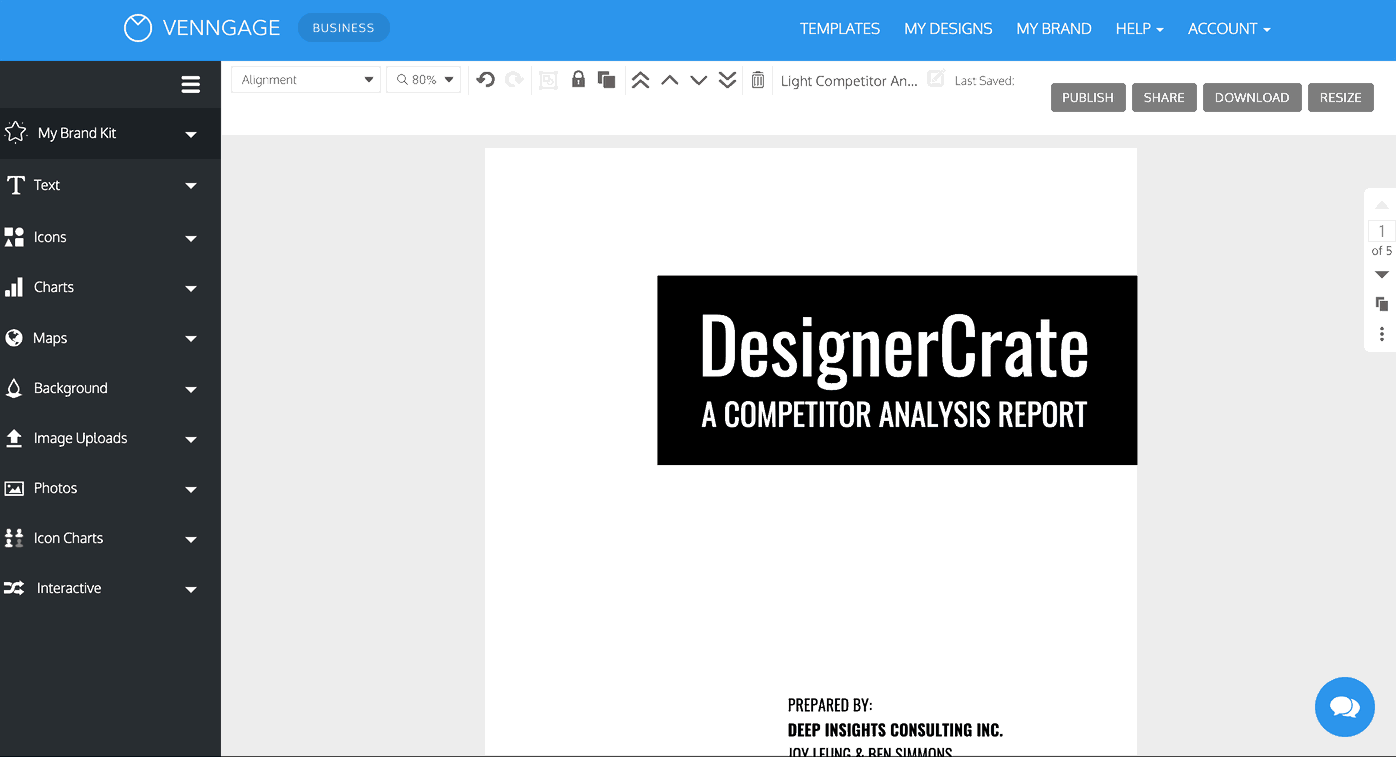Open page options three-dot menu
Screen dimensions: 1396x757
pos(1382,334)
